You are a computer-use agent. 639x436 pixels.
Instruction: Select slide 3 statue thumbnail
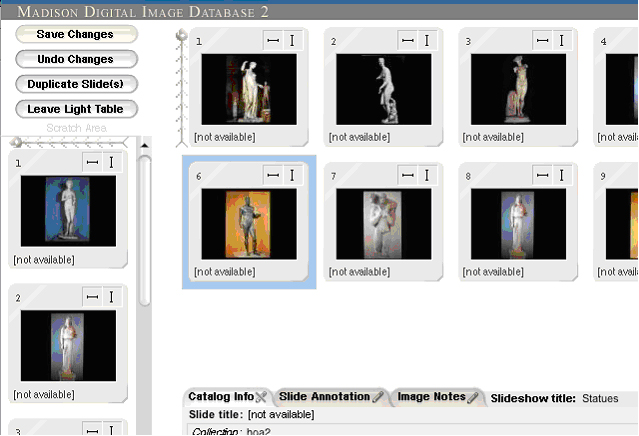tap(518, 89)
